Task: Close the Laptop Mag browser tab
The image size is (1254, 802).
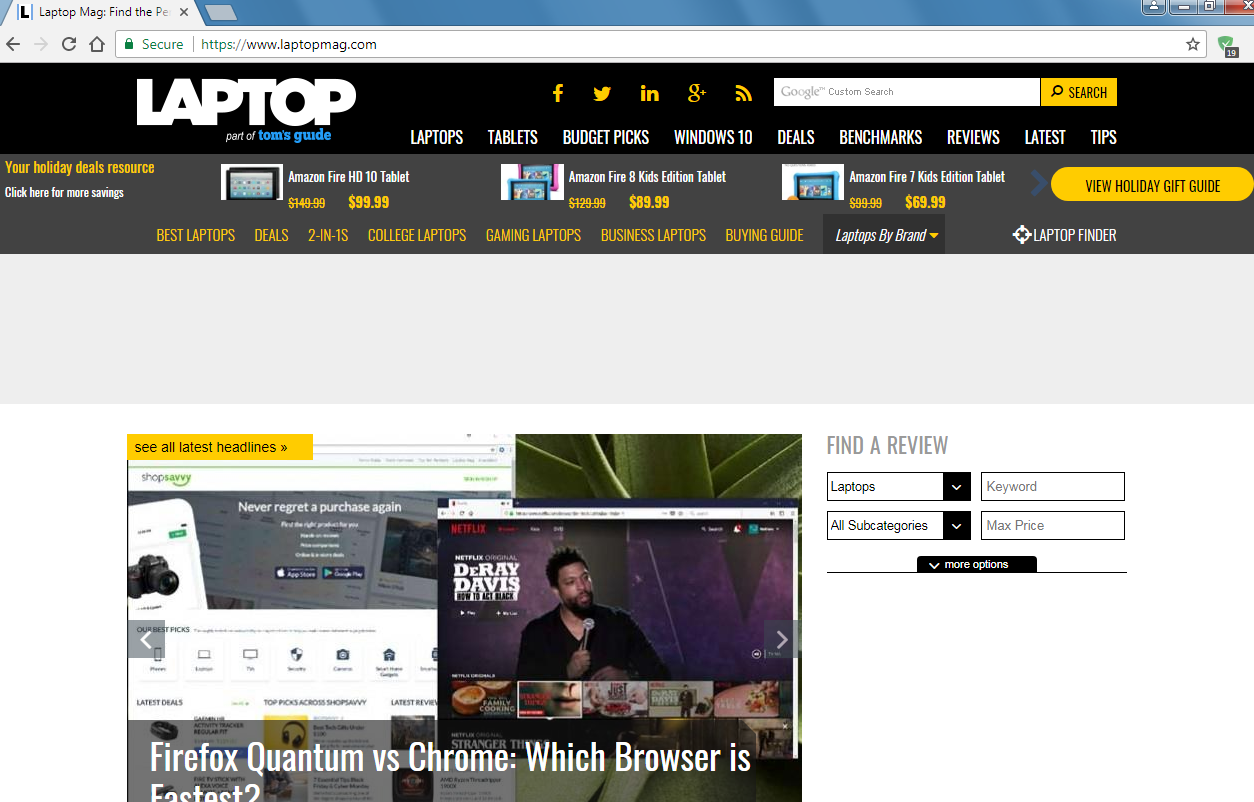Action: point(186,12)
